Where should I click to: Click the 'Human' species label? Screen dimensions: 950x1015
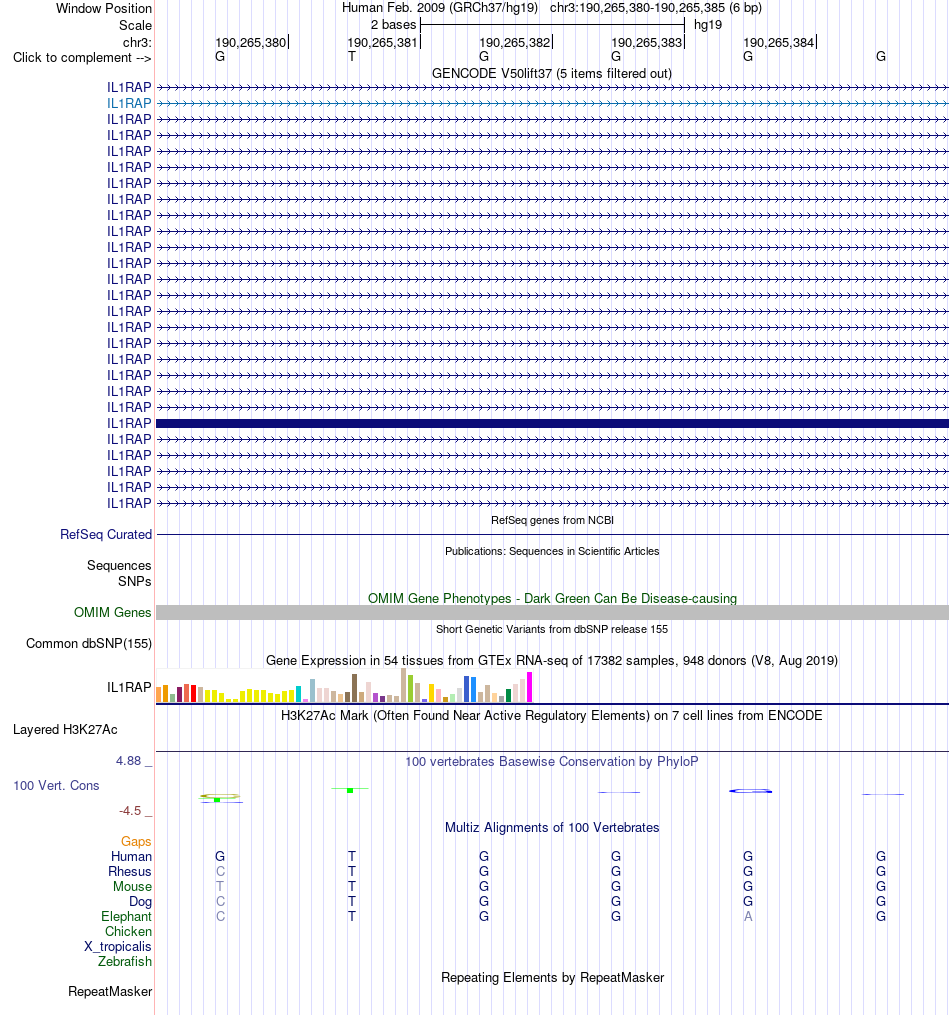pyautogui.click(x=131, y=856)
